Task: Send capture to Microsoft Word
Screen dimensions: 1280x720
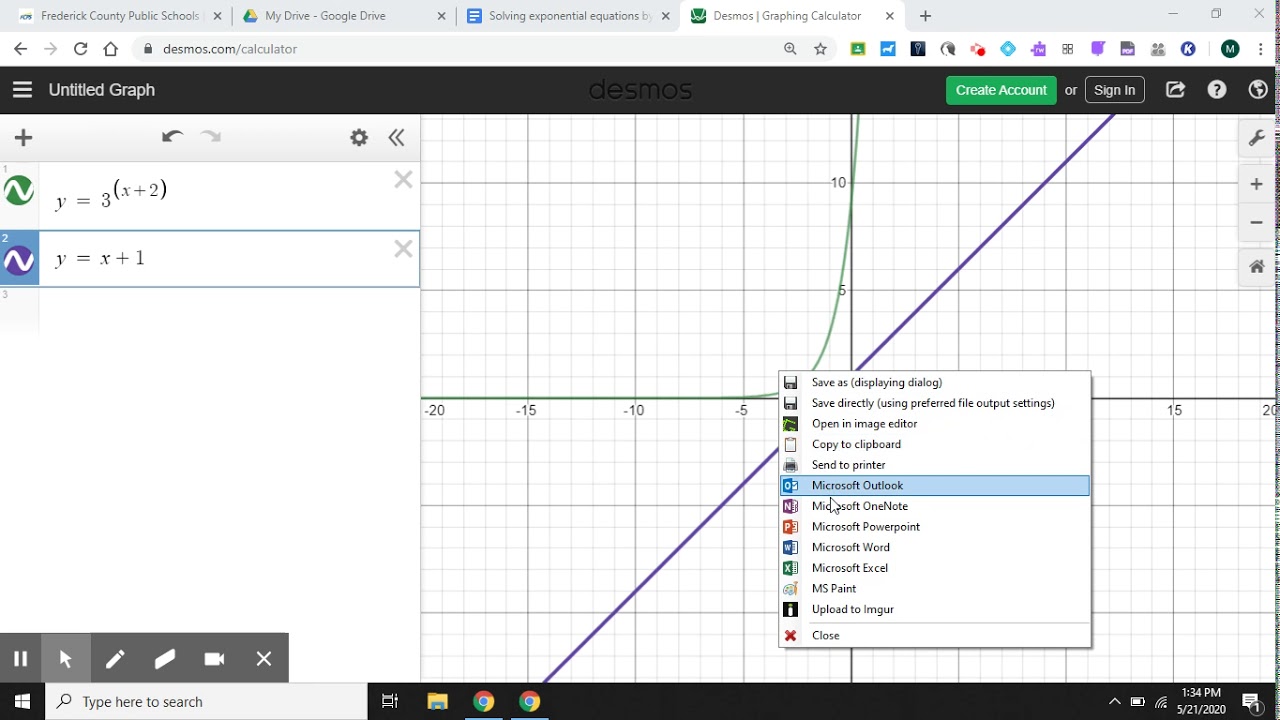Action: 935,547
